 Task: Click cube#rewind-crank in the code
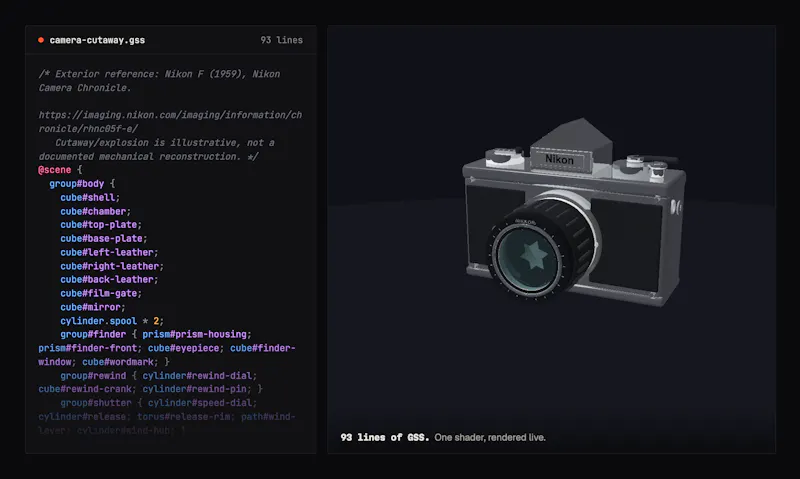coord(85,389)
